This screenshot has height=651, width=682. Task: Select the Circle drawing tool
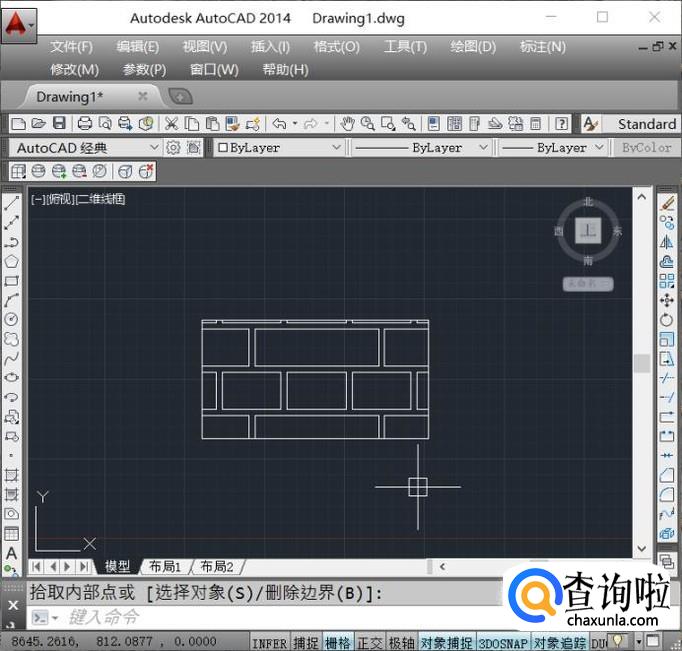coord(12,319)
